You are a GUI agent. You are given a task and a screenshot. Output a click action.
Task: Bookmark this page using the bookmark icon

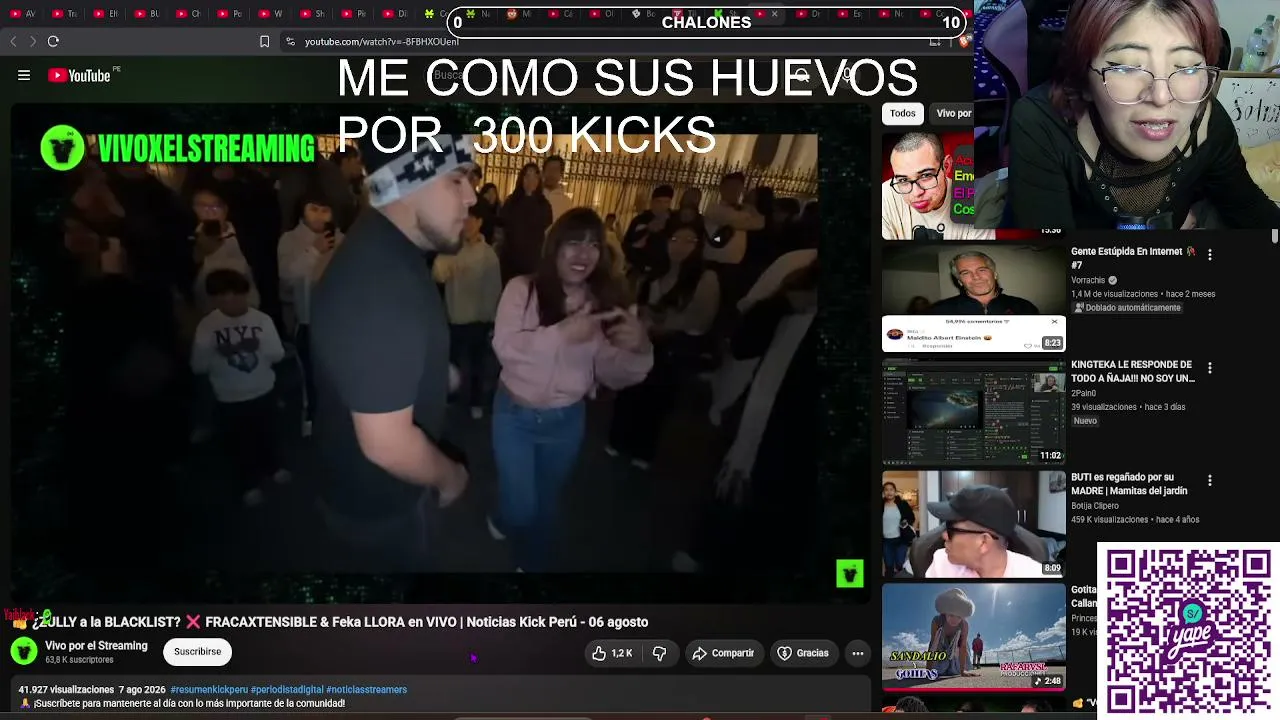point(264,41)
